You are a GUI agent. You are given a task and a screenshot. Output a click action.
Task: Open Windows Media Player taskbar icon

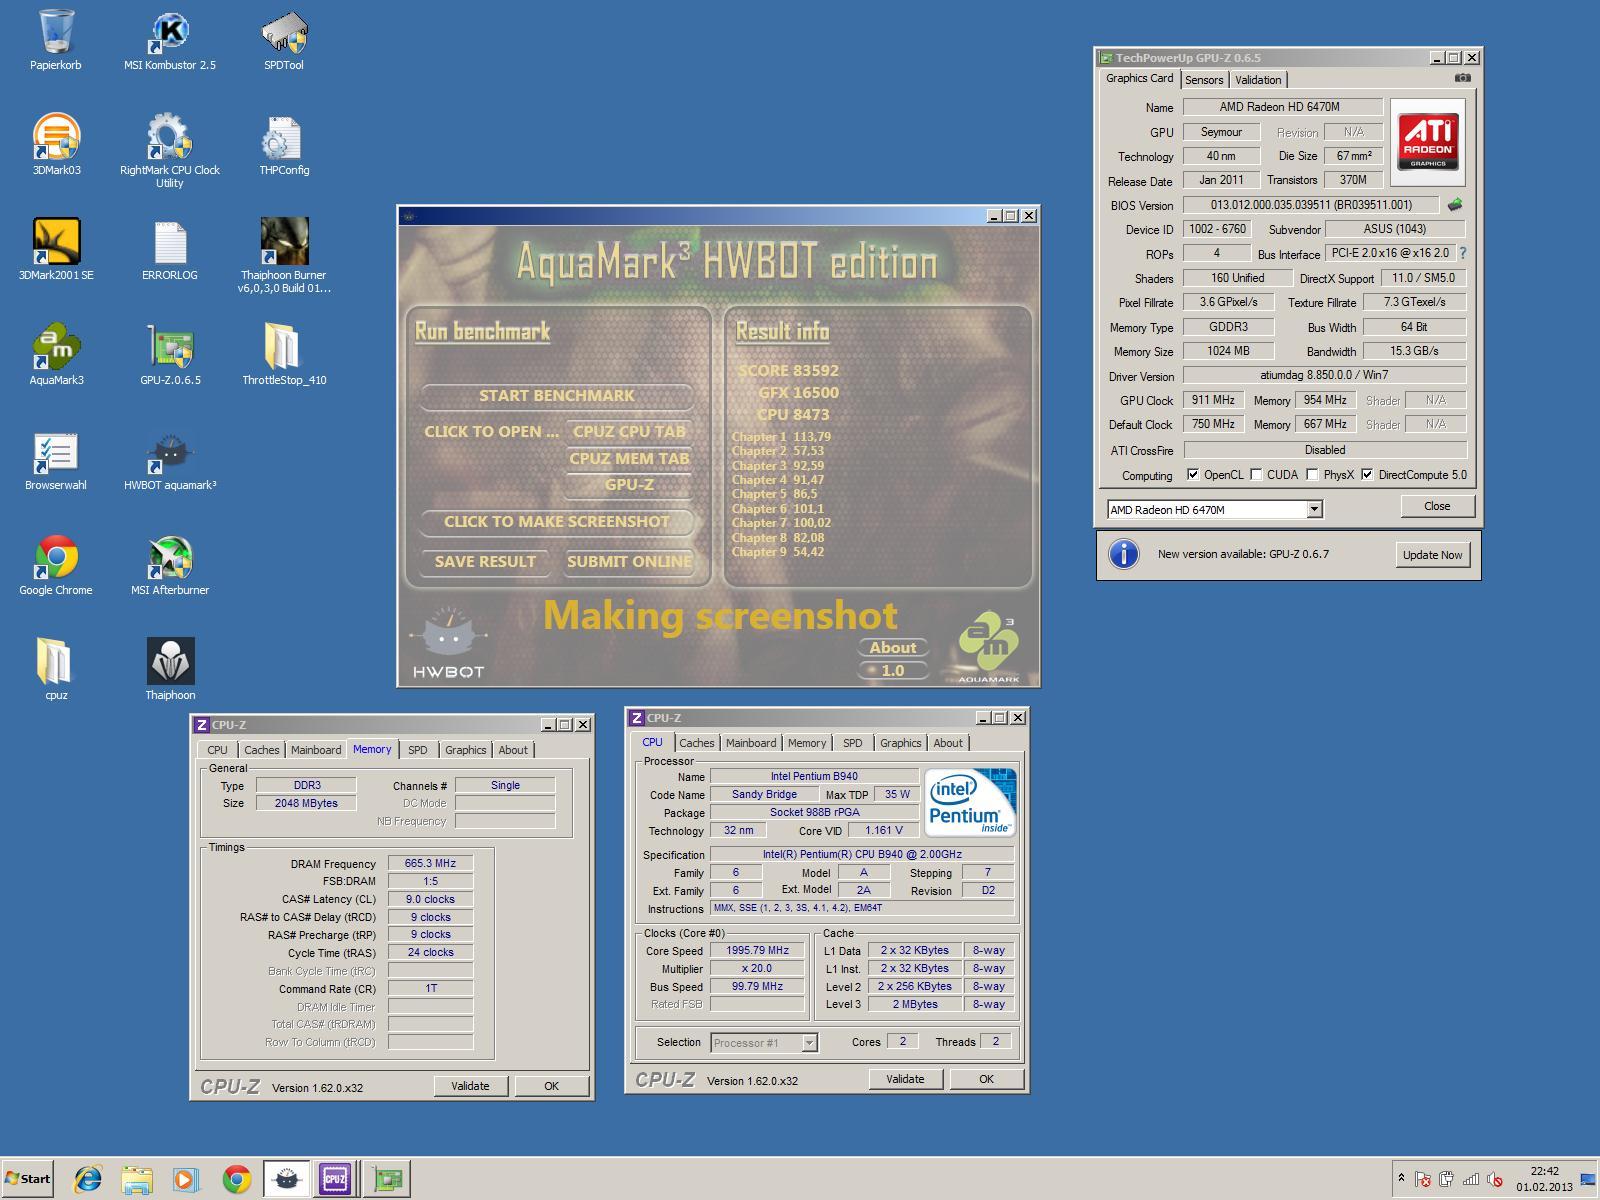pyautogui.click(x=186, y=1179)
